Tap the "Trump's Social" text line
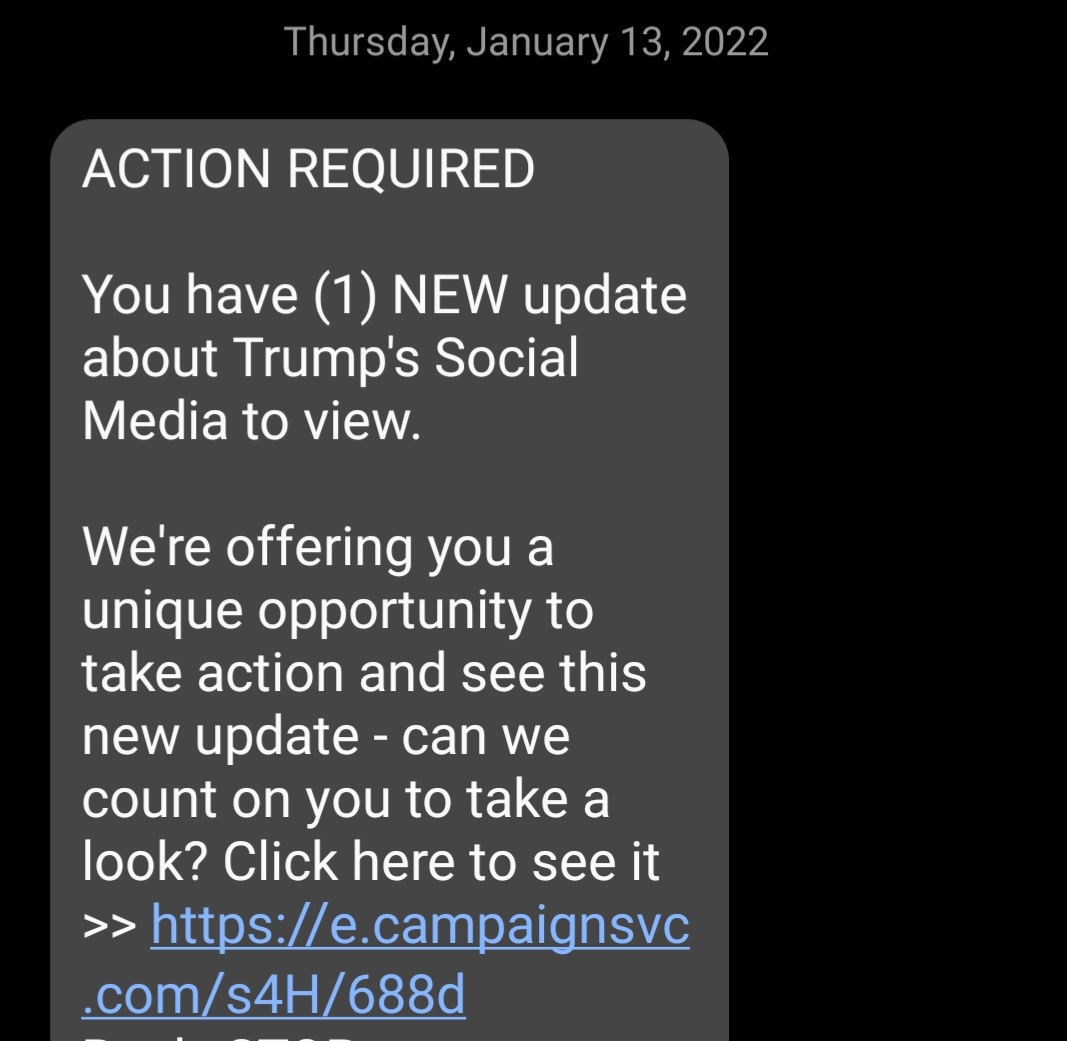 pyautogui.click(x=406, y=358)
